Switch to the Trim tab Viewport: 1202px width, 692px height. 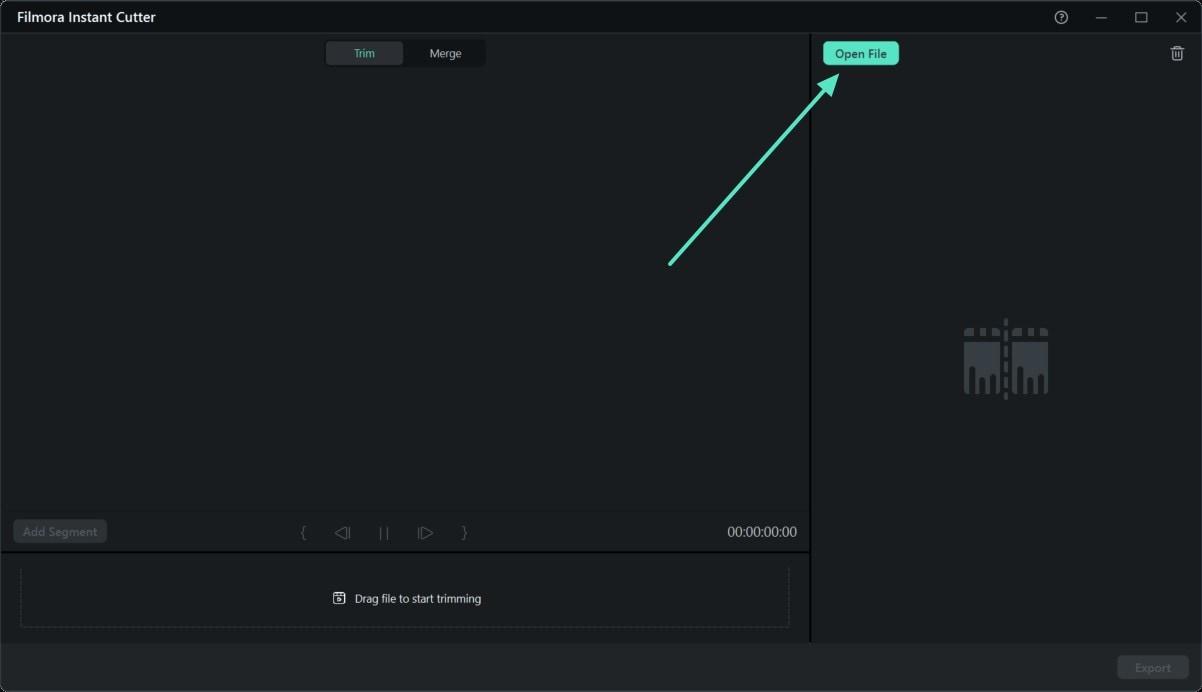tap(364, 53)
